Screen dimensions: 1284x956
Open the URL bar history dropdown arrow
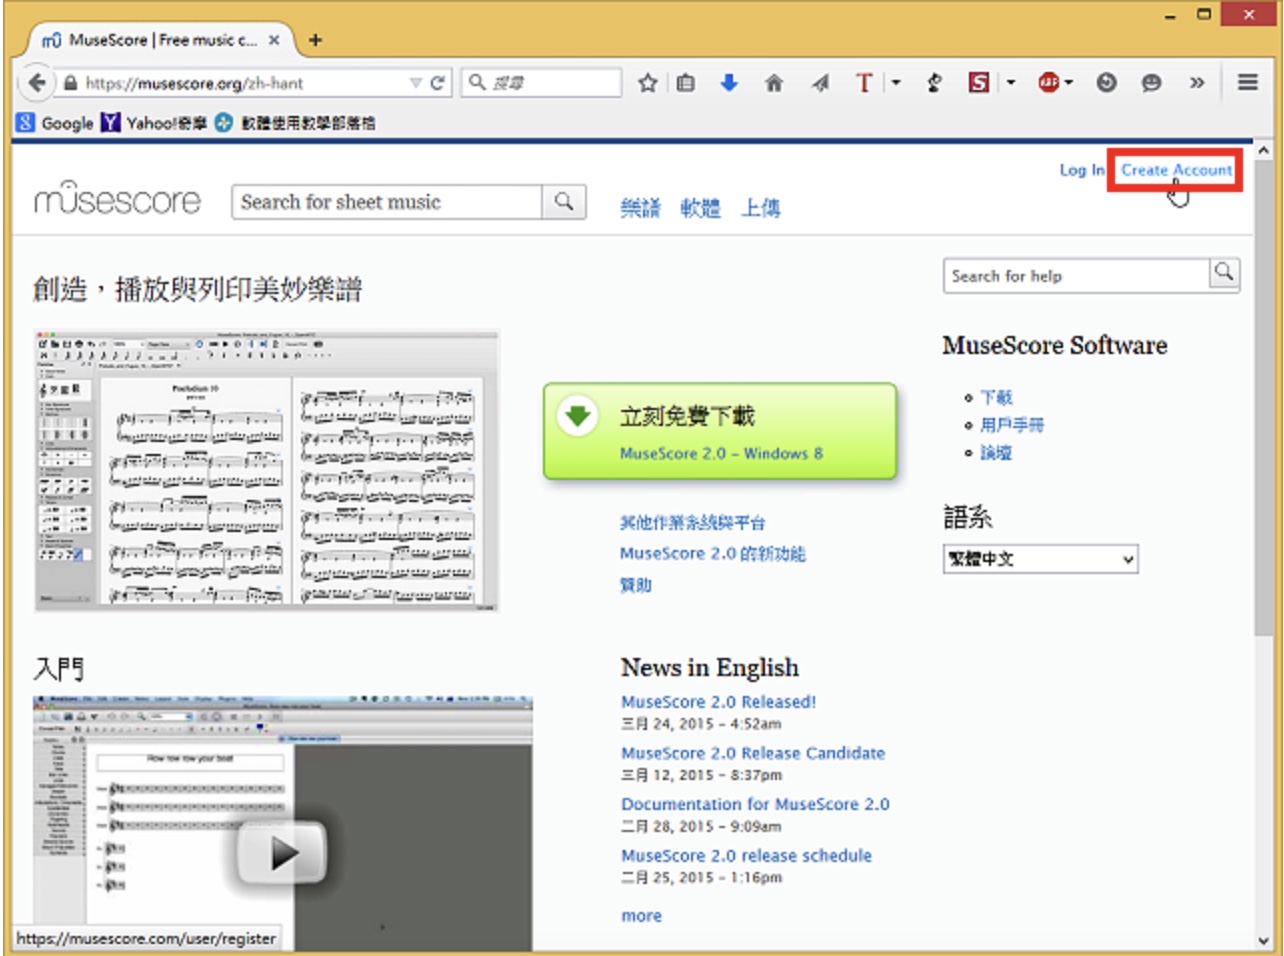415,83
